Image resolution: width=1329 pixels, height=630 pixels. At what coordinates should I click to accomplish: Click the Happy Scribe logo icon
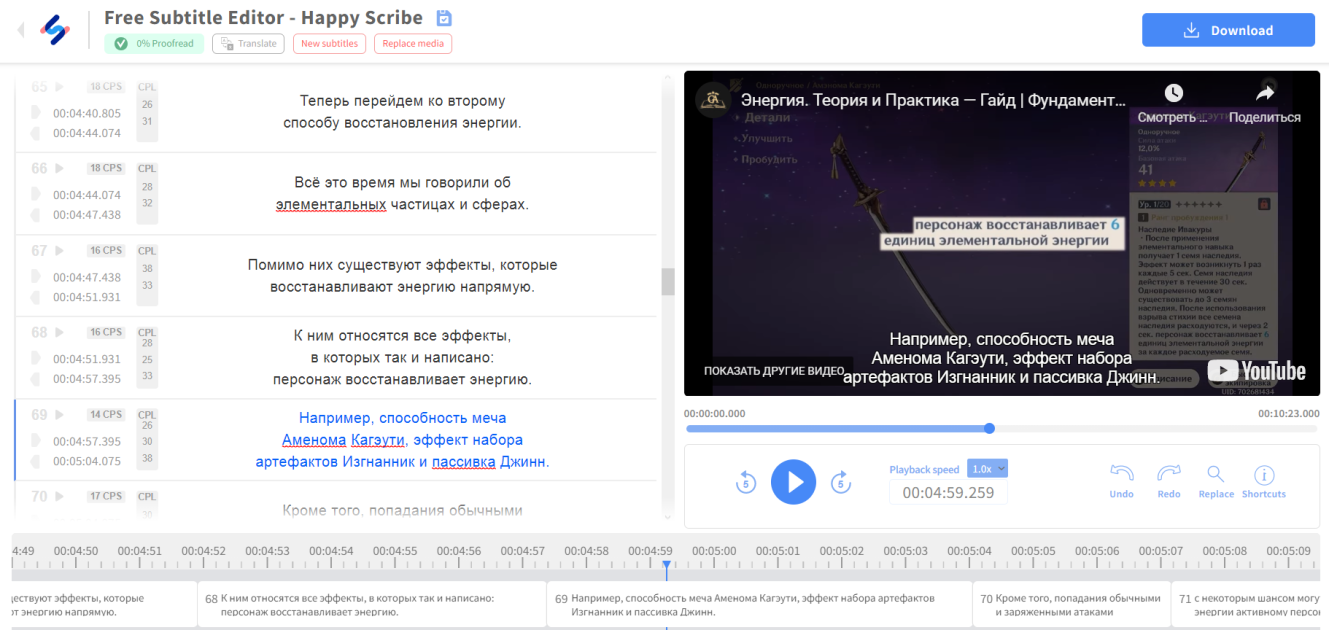pos(55,30)
